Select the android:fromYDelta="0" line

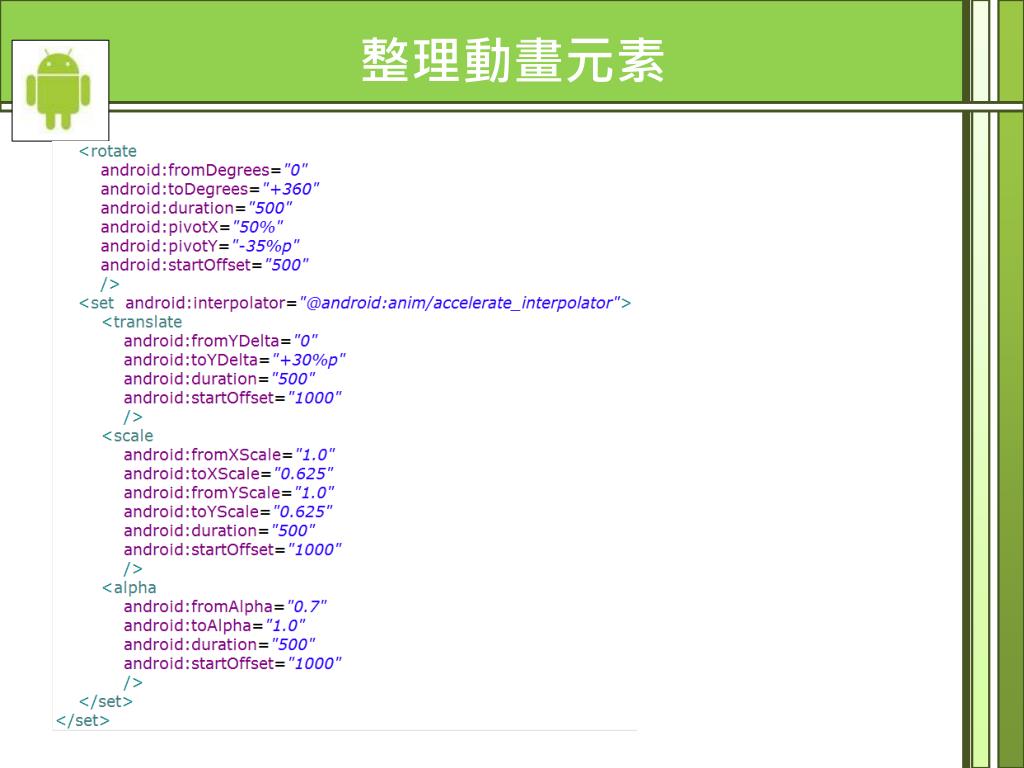tap(221, 341)
